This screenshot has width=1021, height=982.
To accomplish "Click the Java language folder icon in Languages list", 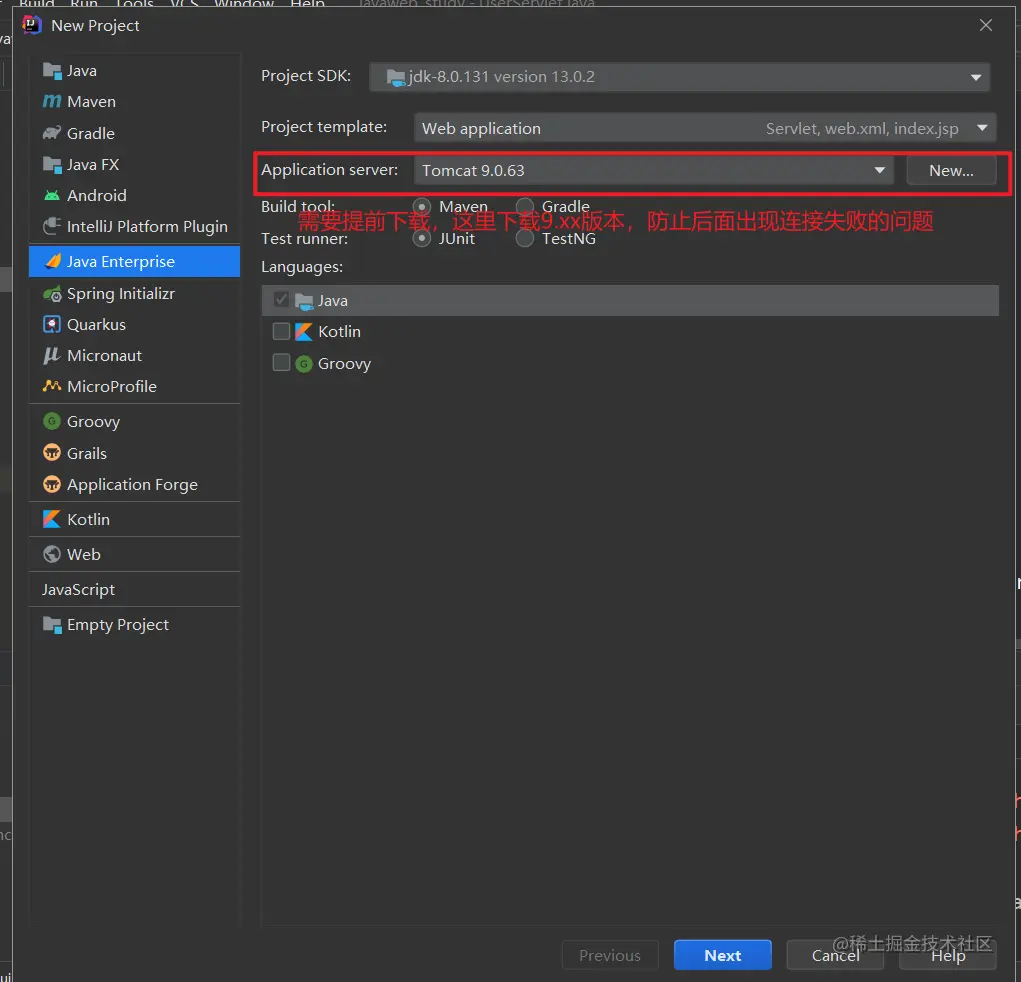I will tap(304, 301).
